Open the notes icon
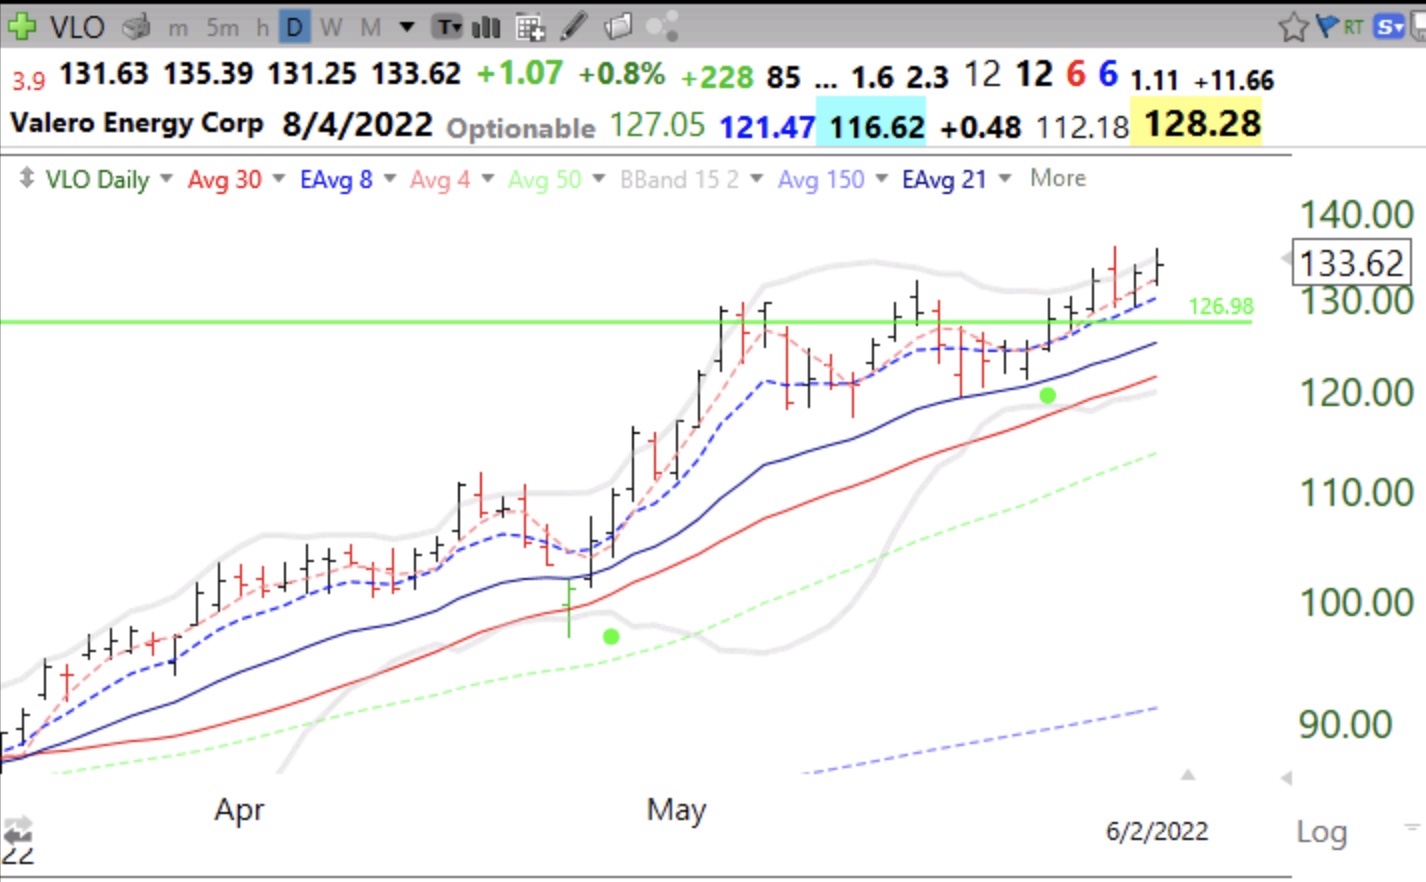 click(618, 26)
